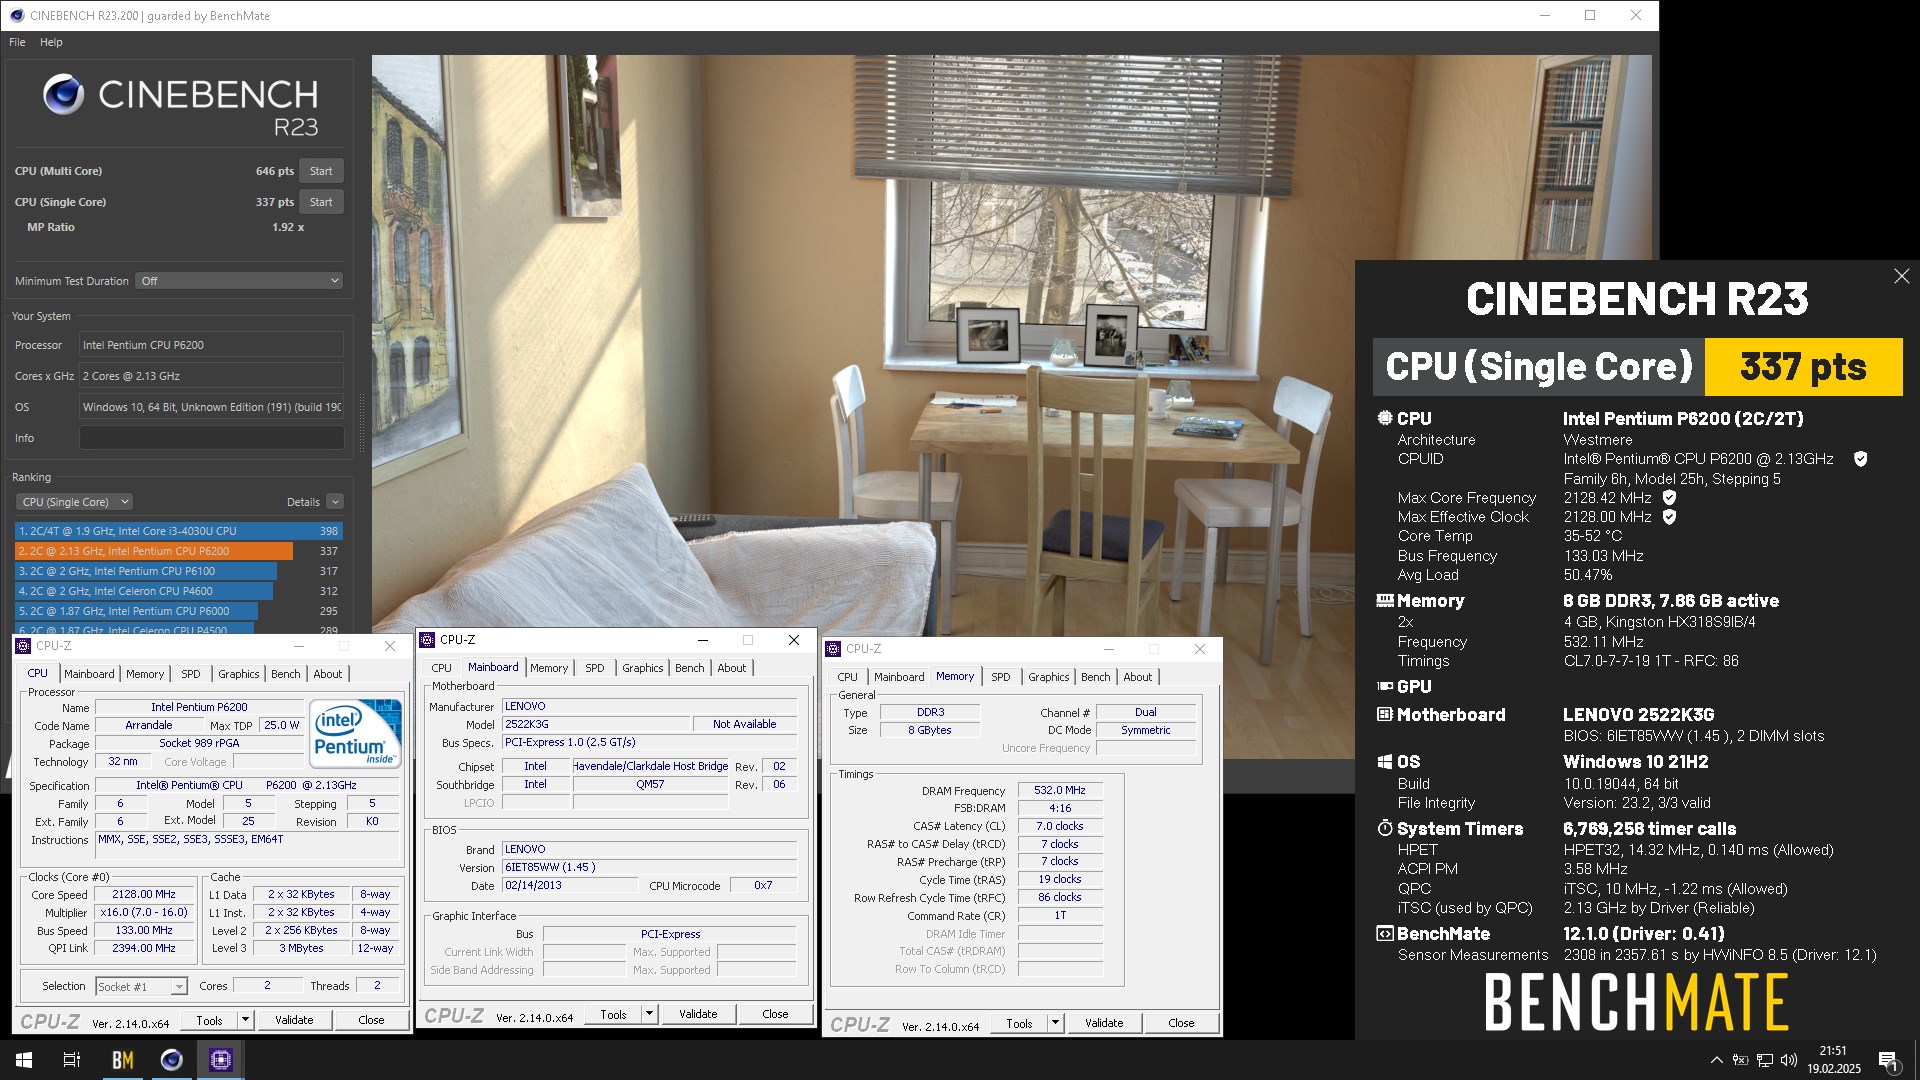Open About tab in middle CPU-Z
The image size is (1920, 1080).
732,668
